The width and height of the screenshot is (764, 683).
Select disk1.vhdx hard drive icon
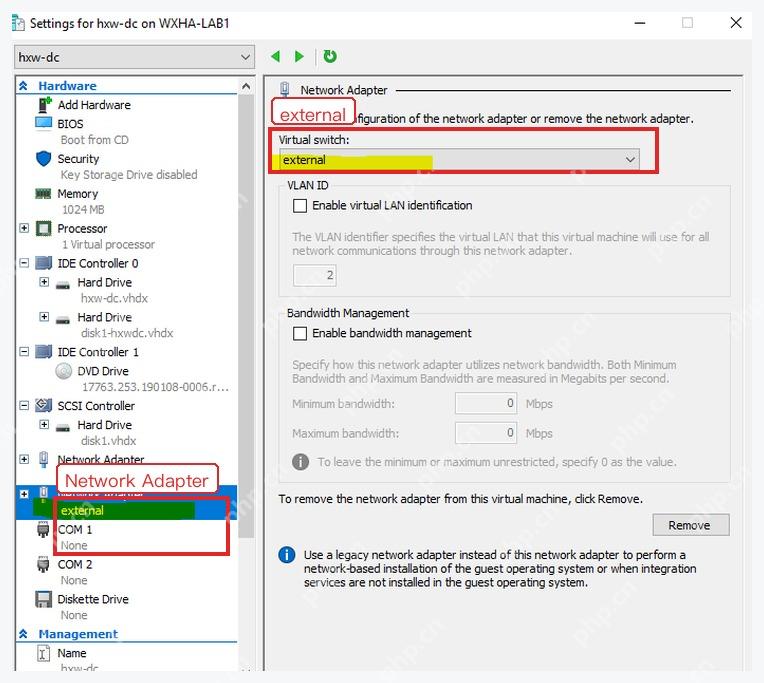62,427
